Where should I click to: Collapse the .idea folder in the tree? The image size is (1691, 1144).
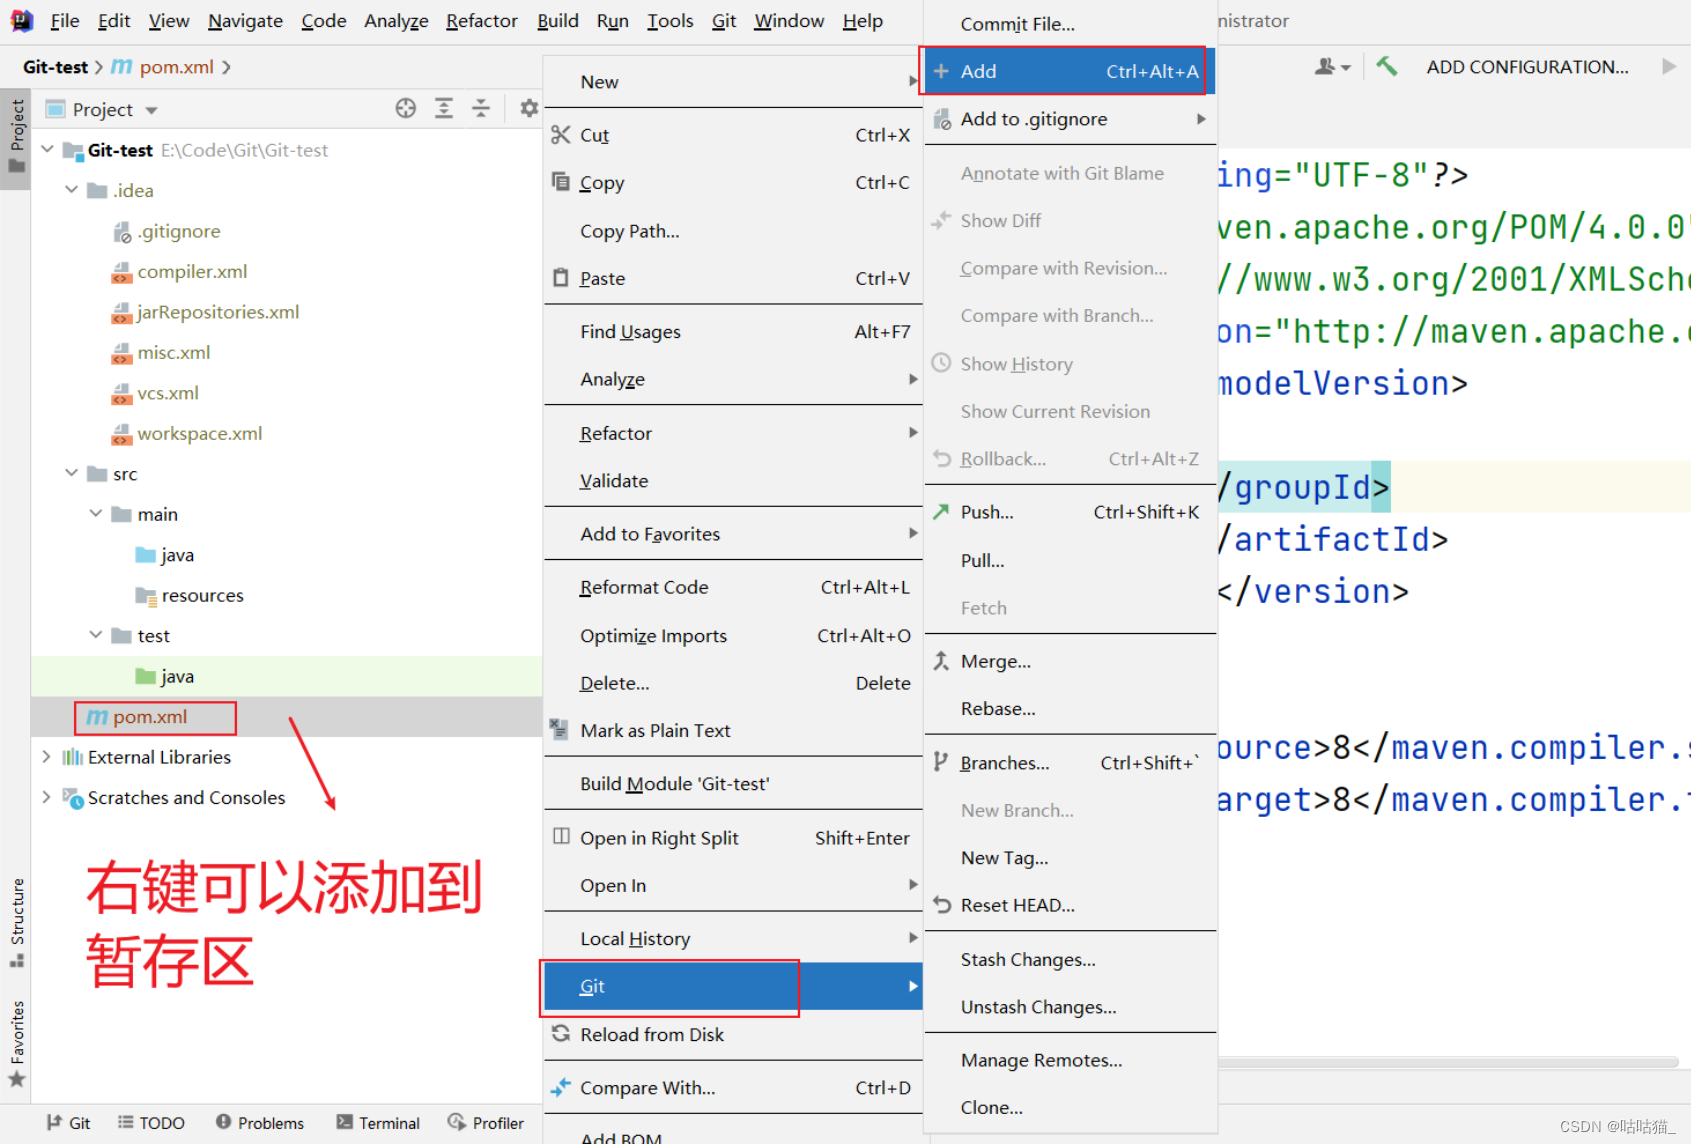[x=71, y=190]
